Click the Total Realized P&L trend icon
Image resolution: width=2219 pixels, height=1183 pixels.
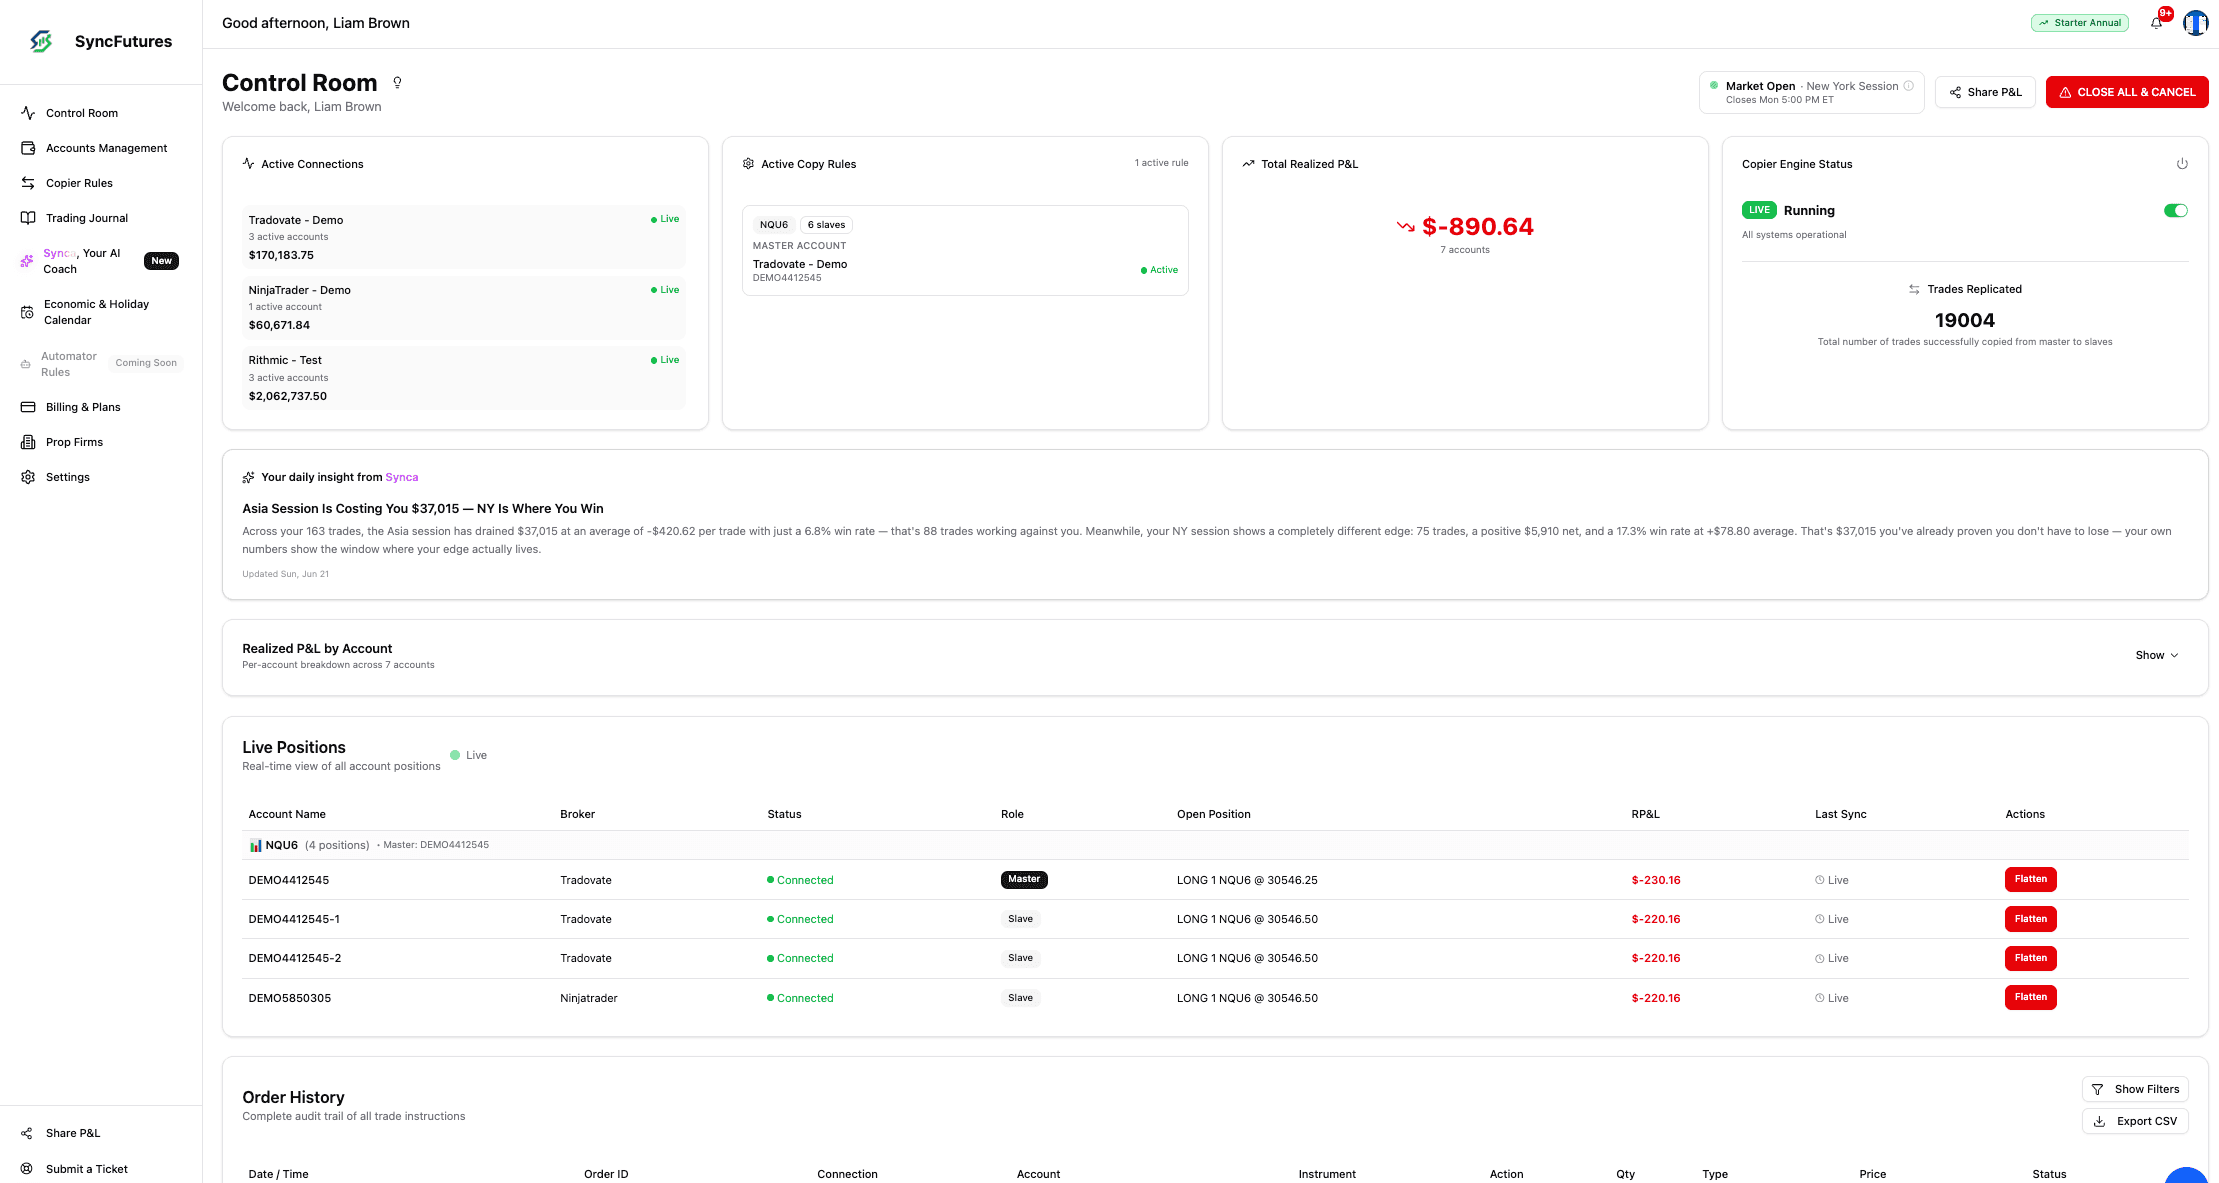pyautogui.click(x=1248, y=164)
